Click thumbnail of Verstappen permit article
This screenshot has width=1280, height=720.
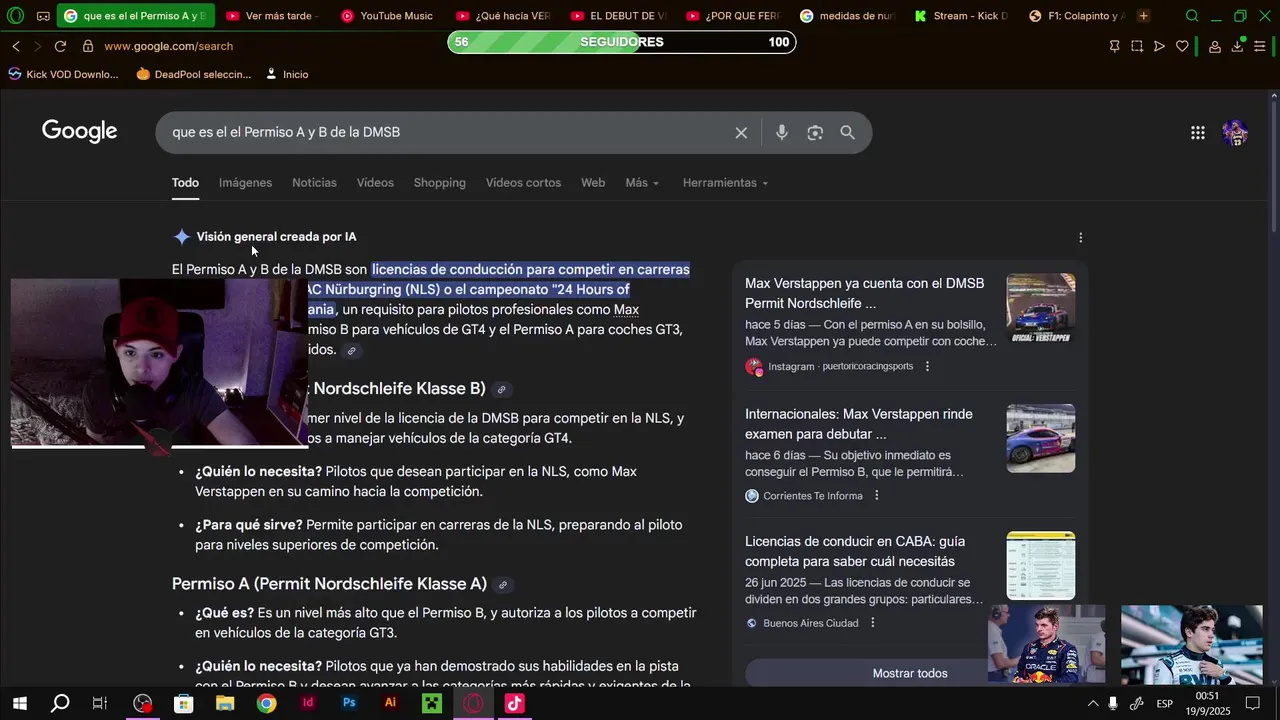[x=1041, y=308]
